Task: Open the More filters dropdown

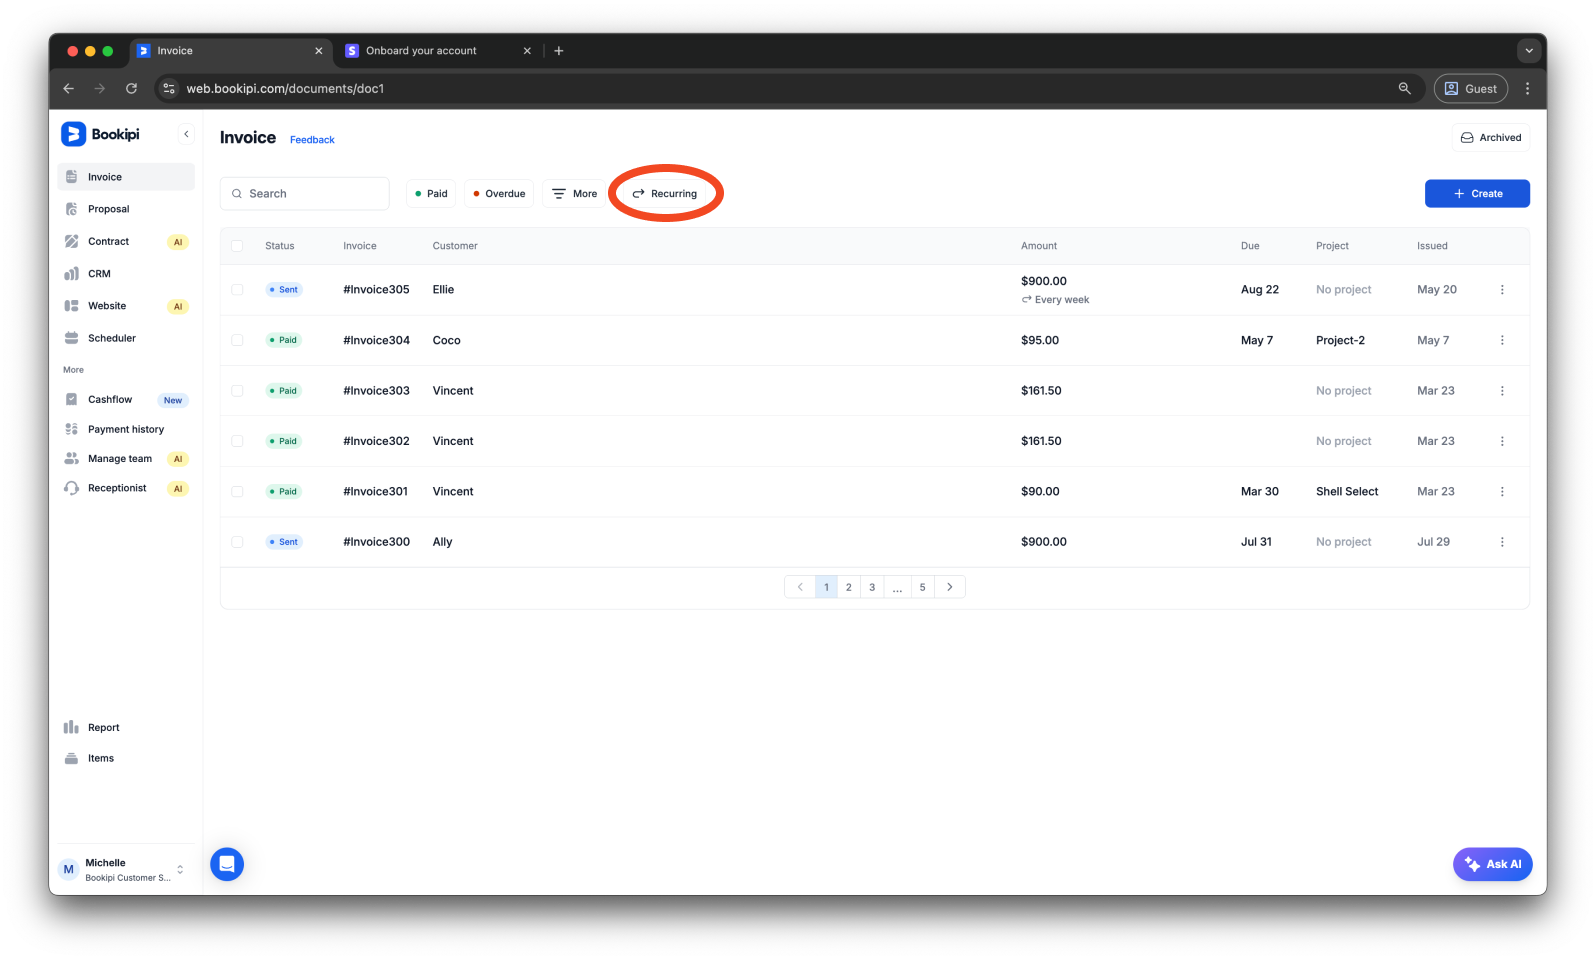Action: click(575, 194)
